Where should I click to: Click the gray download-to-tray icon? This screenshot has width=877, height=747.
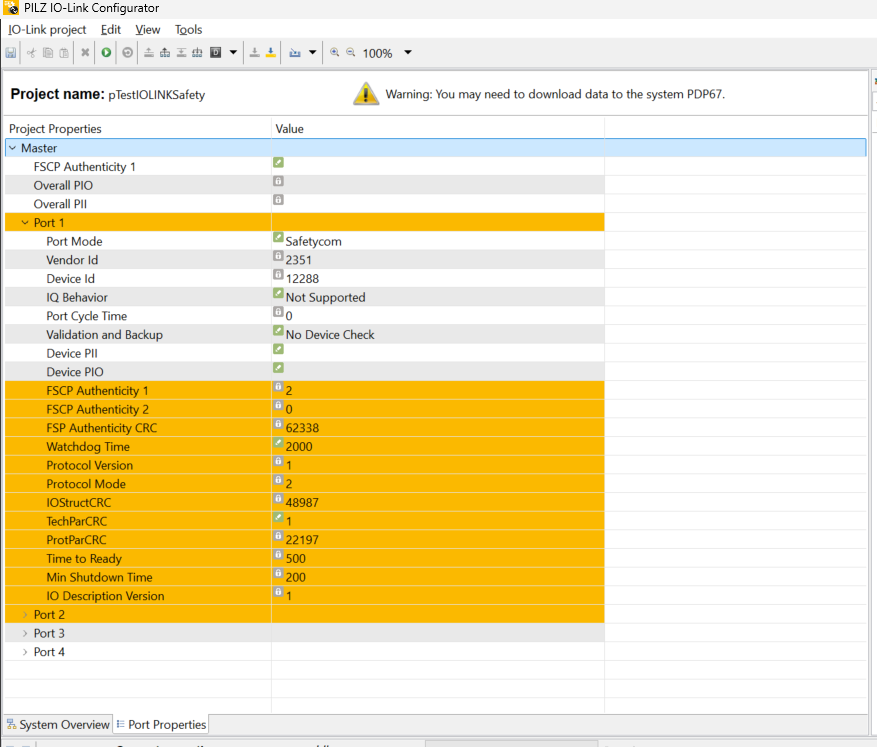254,53
